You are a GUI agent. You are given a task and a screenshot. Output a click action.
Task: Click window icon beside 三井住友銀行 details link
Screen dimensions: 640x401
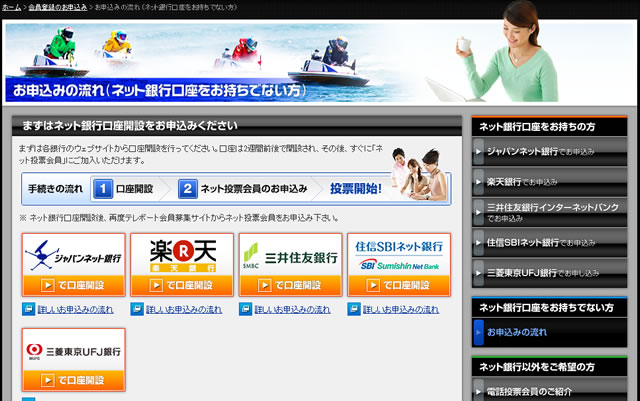[246, 309]
